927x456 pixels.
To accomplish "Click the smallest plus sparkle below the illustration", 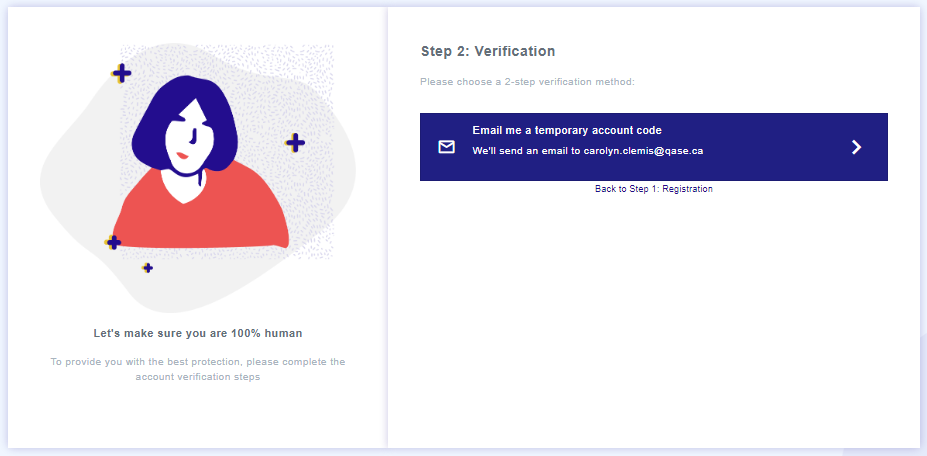I will point(147,268).
